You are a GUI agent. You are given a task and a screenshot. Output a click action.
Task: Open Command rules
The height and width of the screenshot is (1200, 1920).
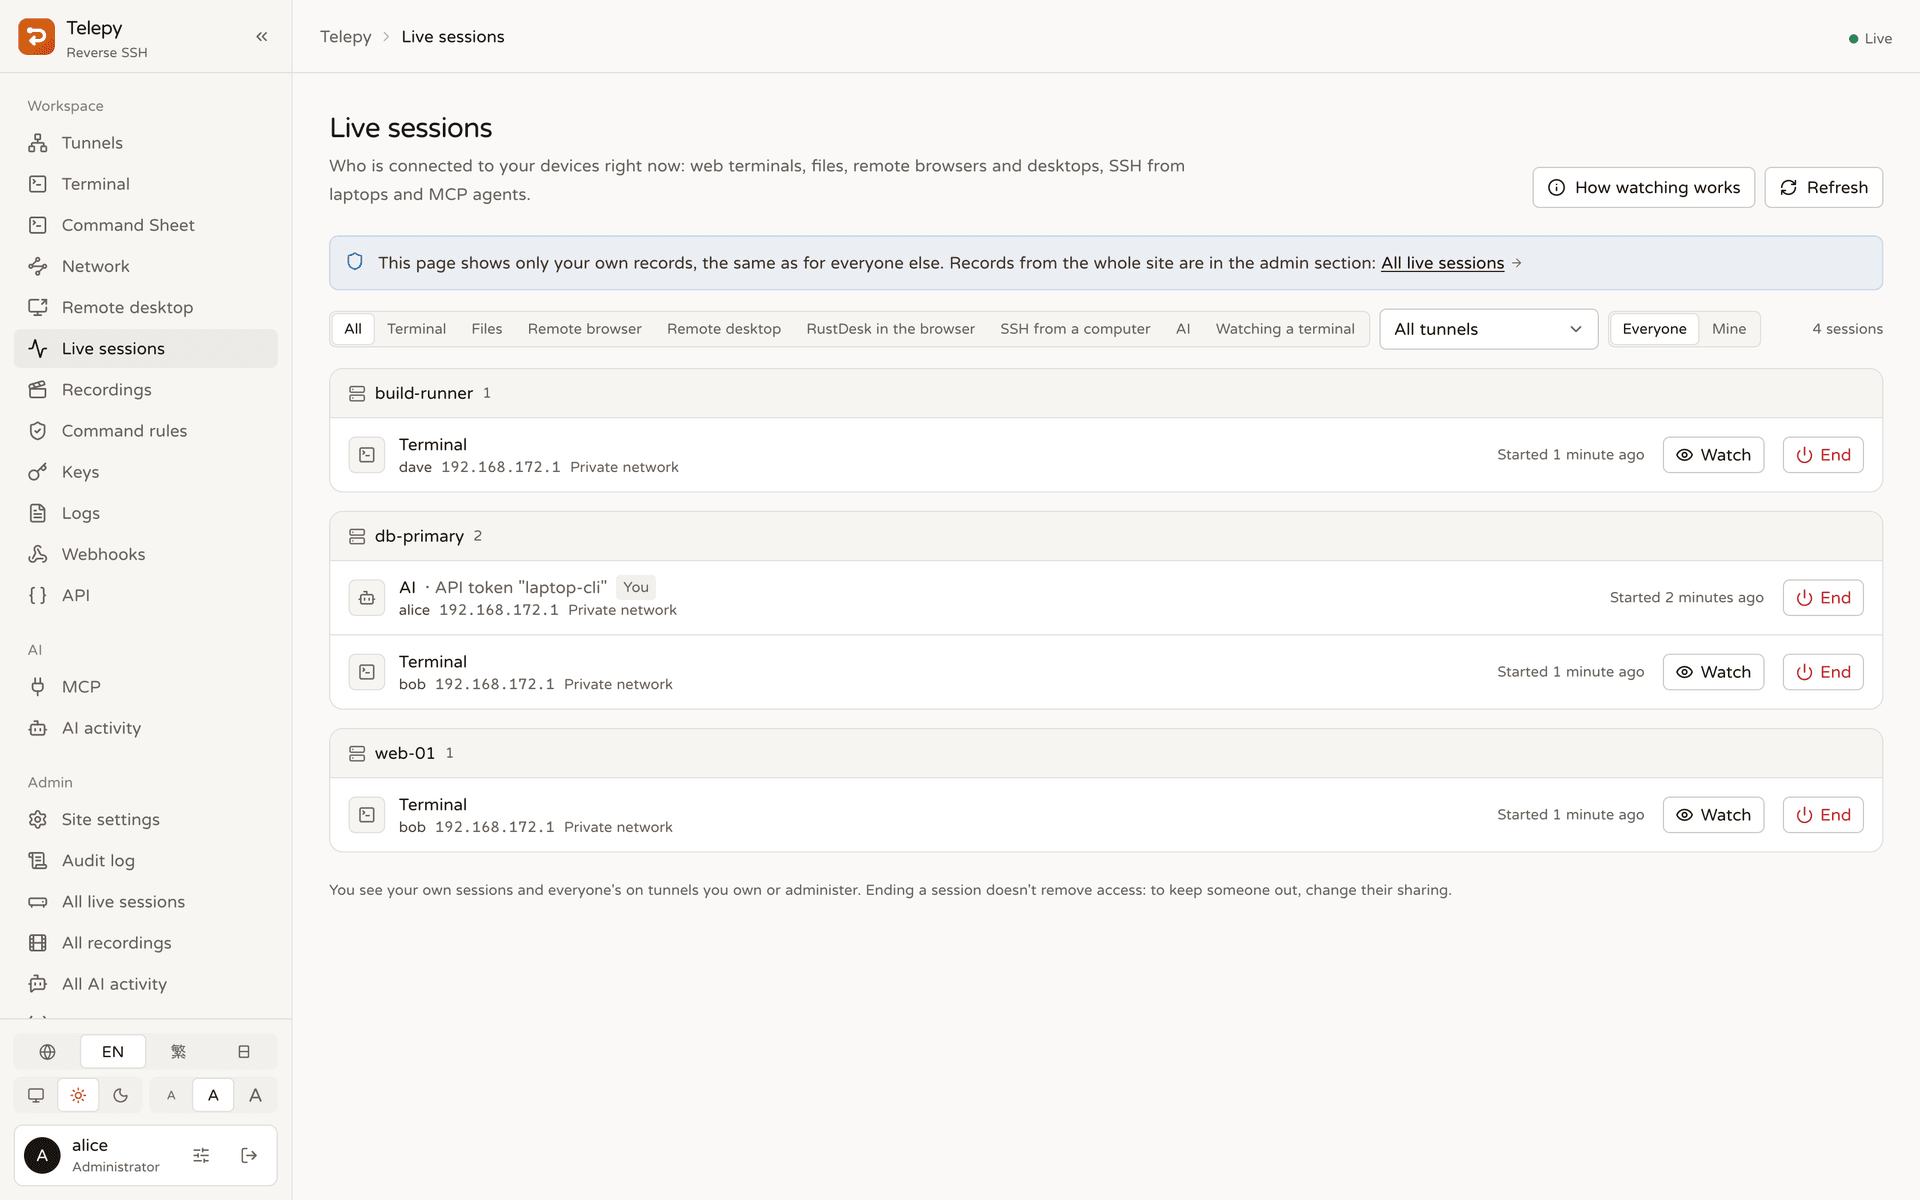(146, 431)
